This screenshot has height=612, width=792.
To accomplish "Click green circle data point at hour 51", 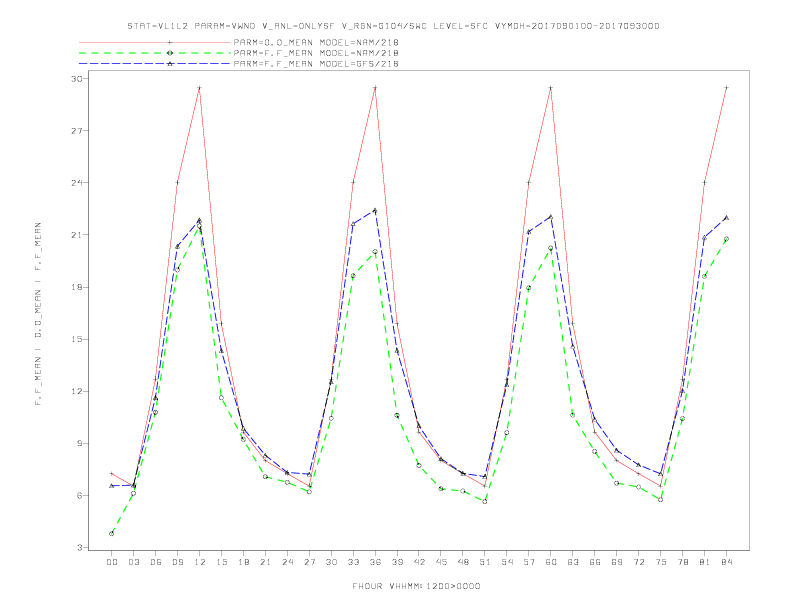I will [x=485, y=501].
